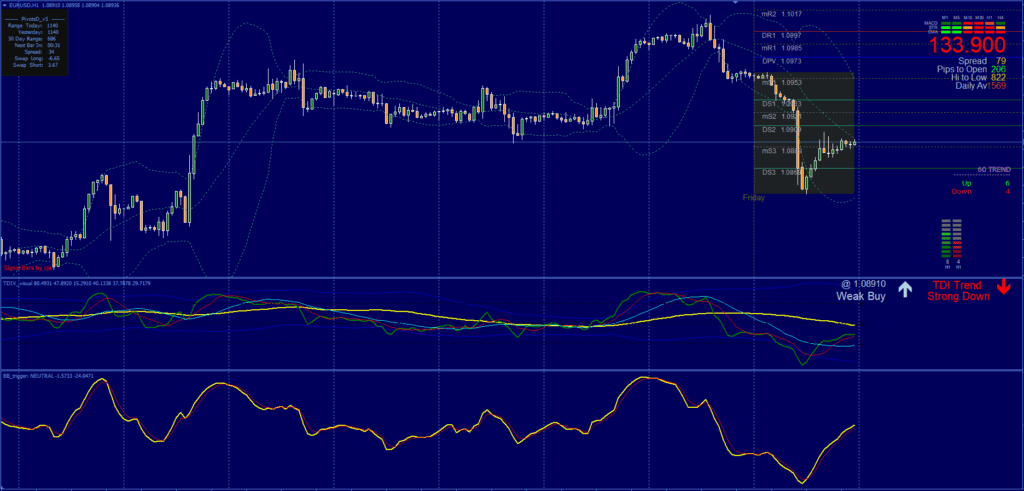Click the Pips to Open 206 readout
The width and height of the screenshot is (1024, 491).
click(x=971, y=69)
